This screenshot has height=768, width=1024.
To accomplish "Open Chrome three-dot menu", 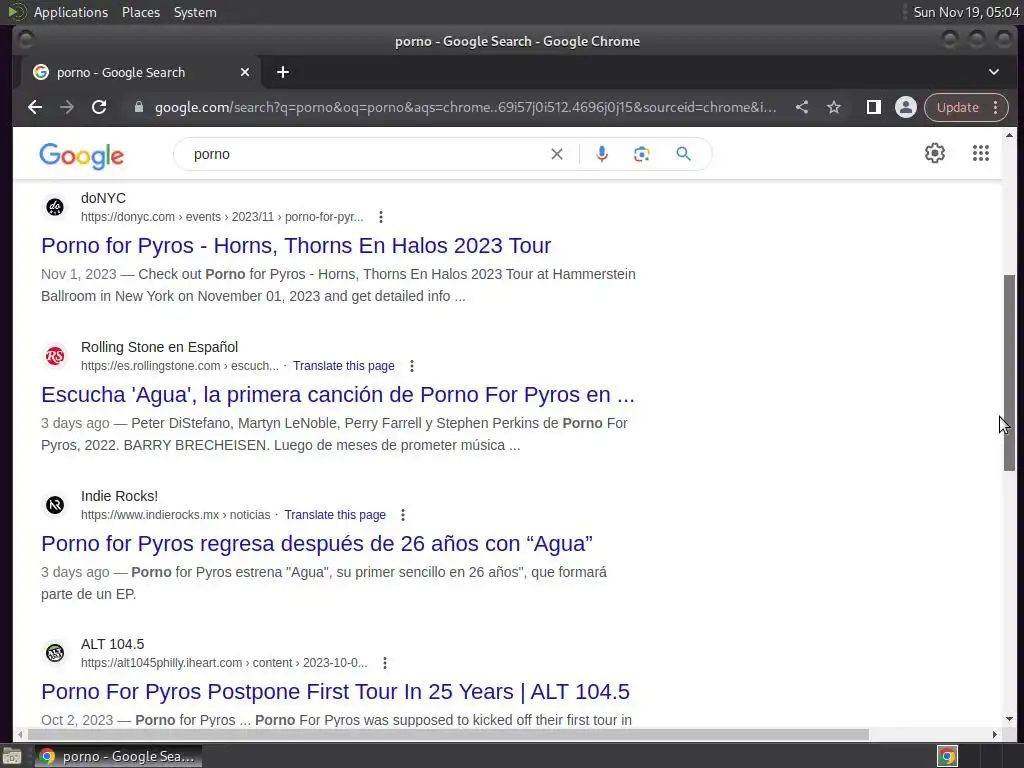I will [995, 107].
